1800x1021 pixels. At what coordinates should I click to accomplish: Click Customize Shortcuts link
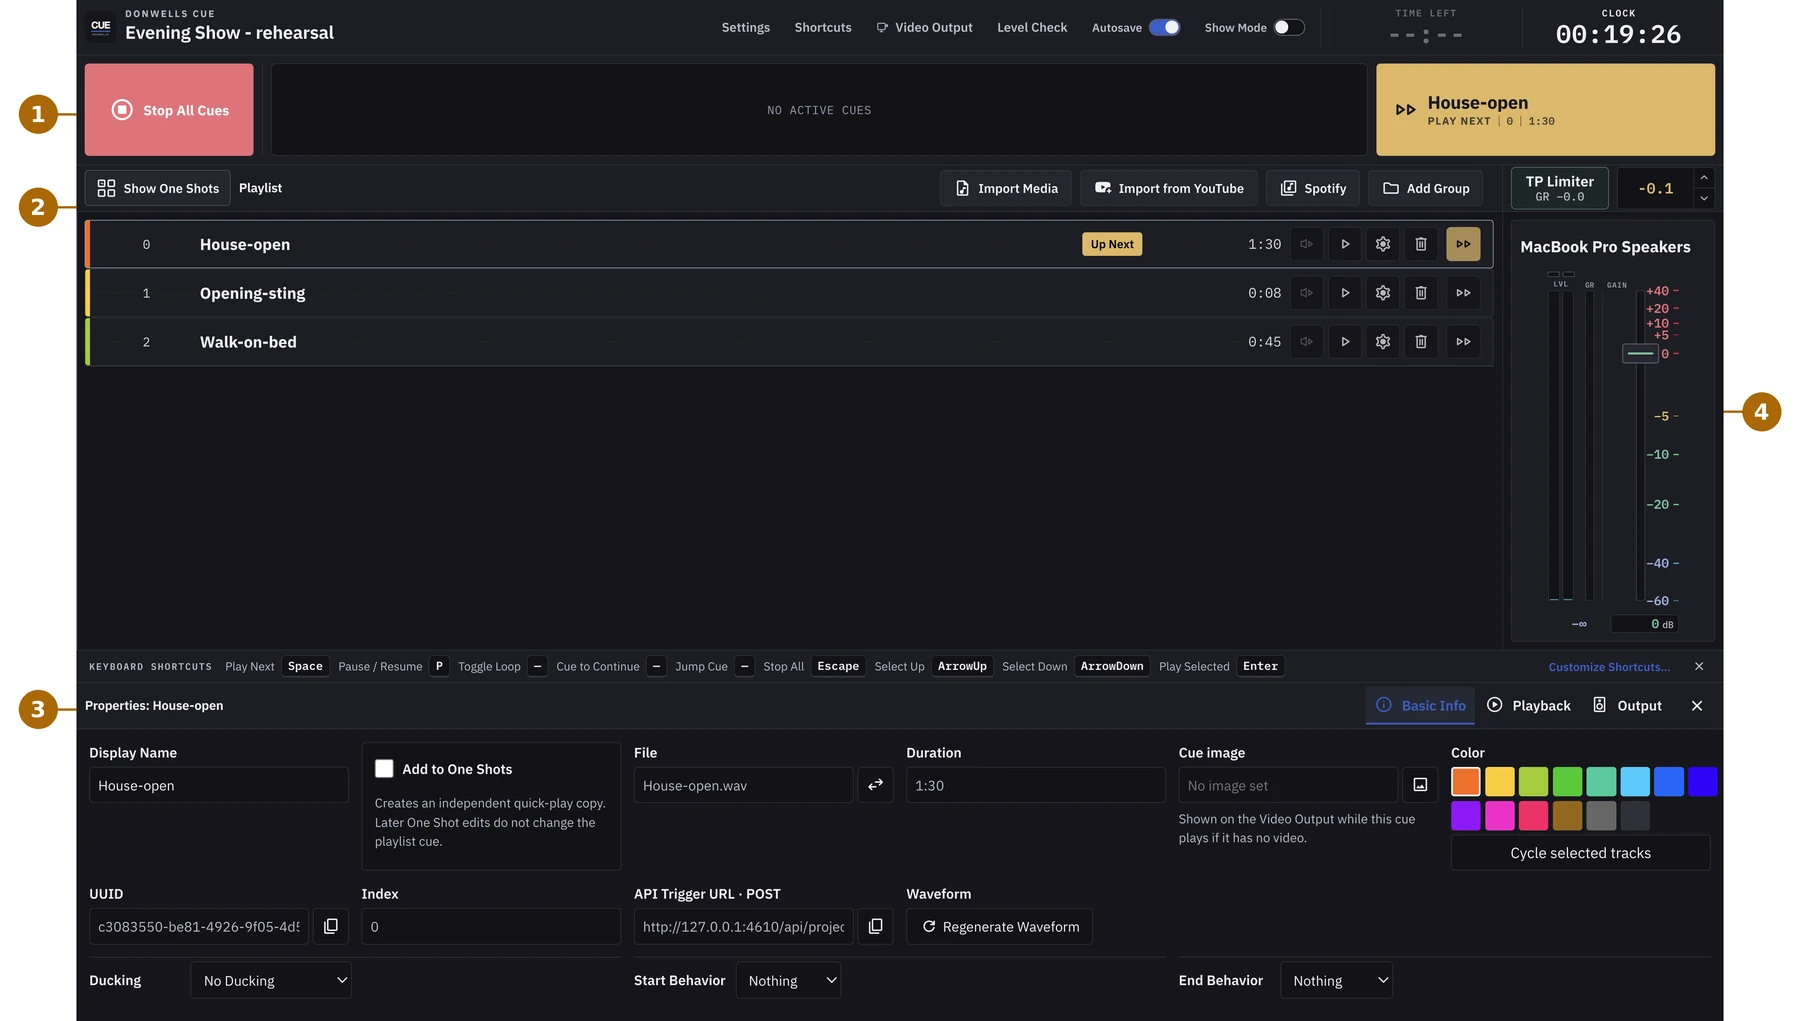click(1609, 667)
